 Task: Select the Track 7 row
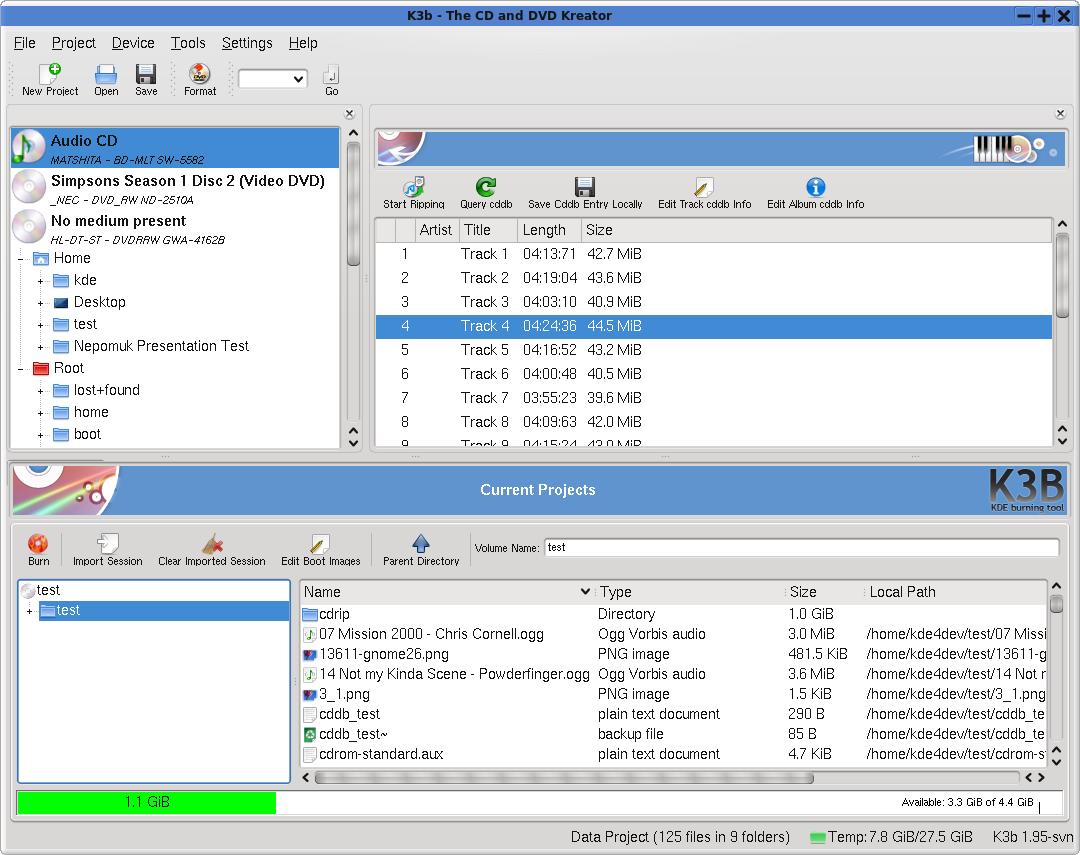tap(714, 398)
